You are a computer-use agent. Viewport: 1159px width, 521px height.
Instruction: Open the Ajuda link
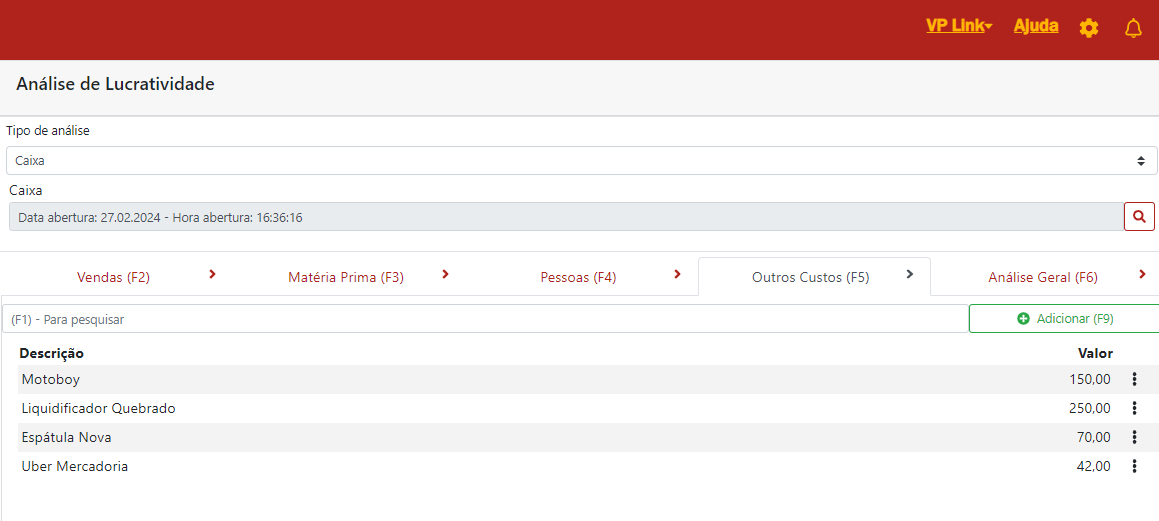[x=1036, y=26]
